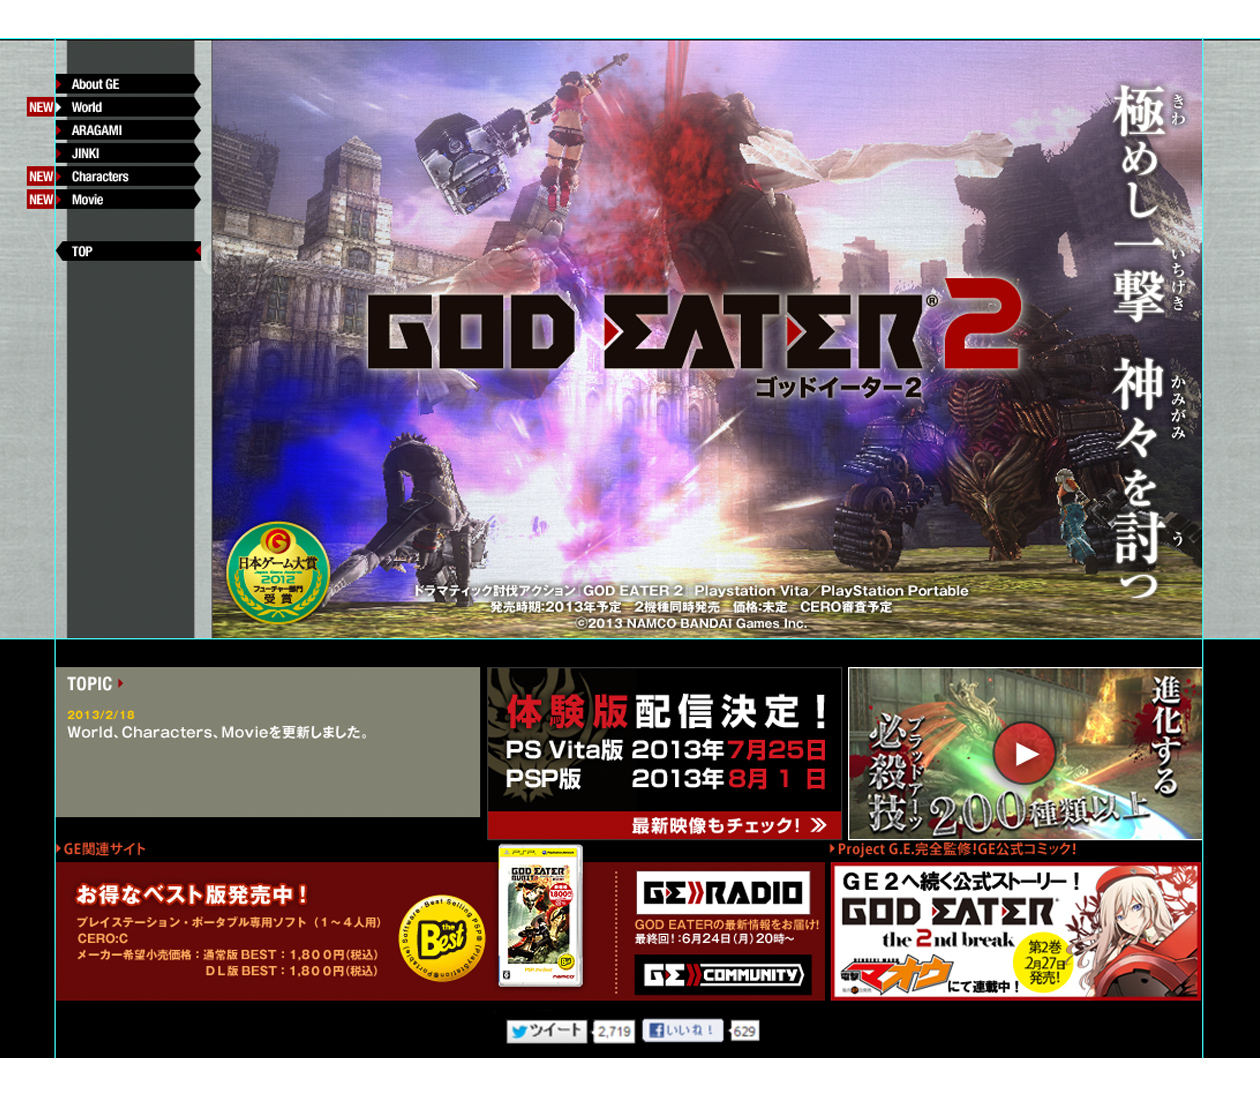Play the Blood Arts video
Viewport: 1260px width, 1108px height.
tap(1025, 753)
